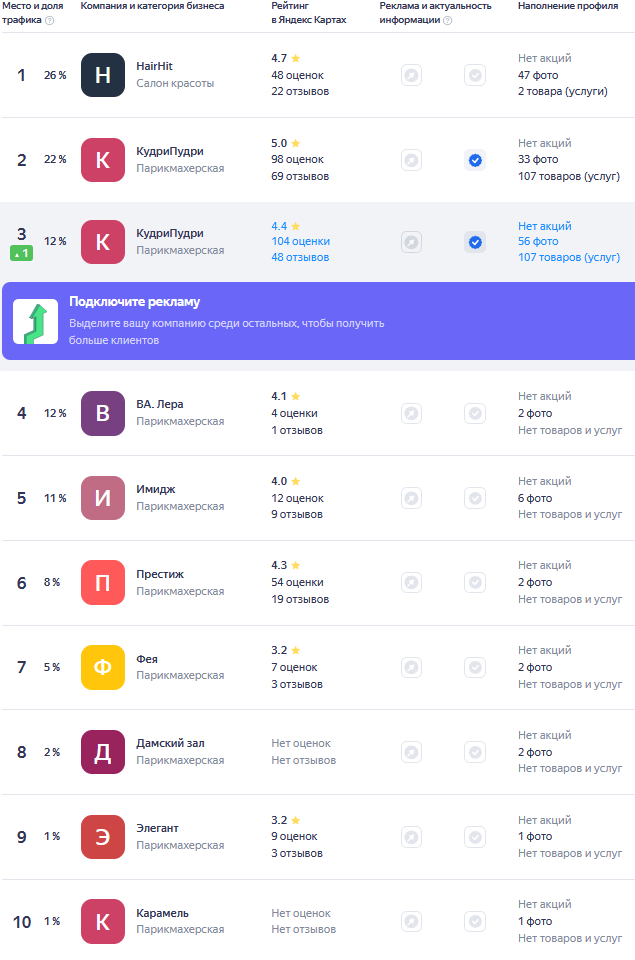Click the yellow Фея avatar icon
This screenshot has width=635, height=960.
pos(103,667)
